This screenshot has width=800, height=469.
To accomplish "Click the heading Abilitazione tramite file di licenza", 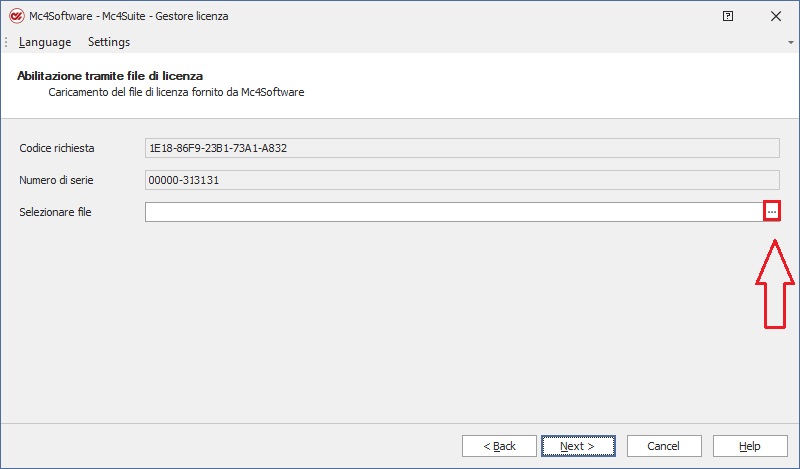I will tap(110, 76).
